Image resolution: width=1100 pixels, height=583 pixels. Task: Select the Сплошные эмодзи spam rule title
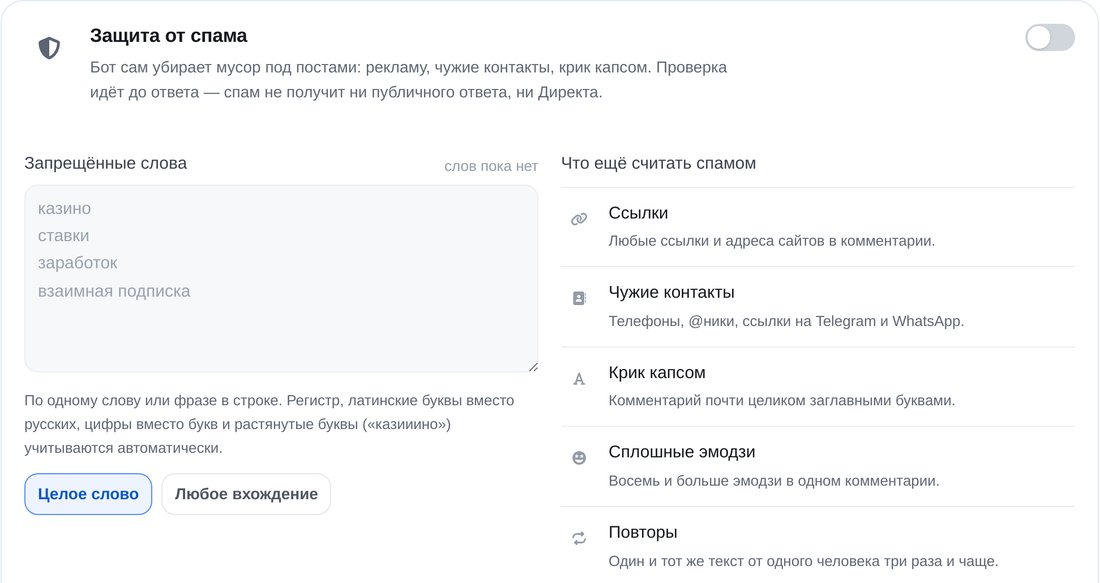pos(682,452)
